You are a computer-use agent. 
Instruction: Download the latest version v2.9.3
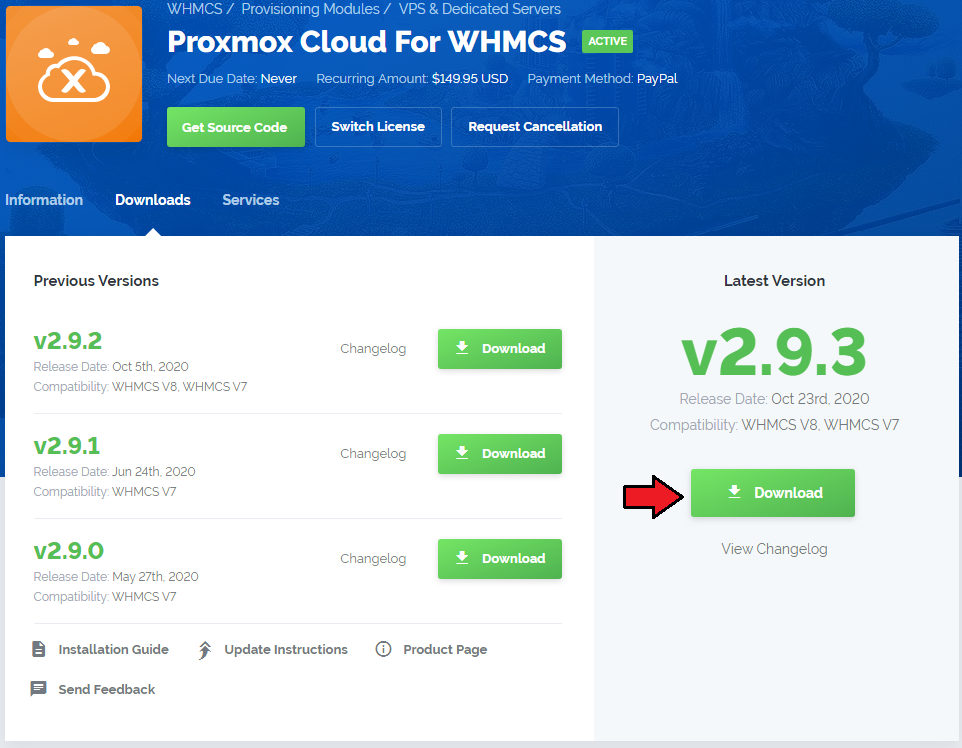click(x=773, y=493)
